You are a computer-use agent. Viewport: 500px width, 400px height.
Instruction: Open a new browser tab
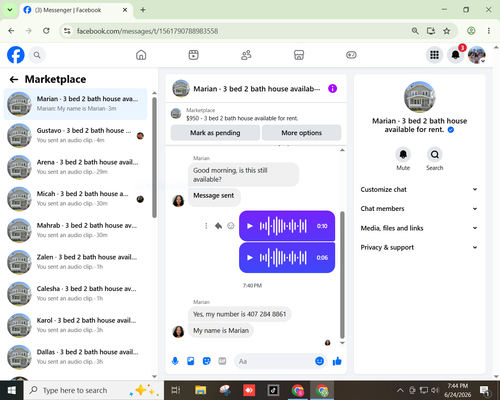143,10
